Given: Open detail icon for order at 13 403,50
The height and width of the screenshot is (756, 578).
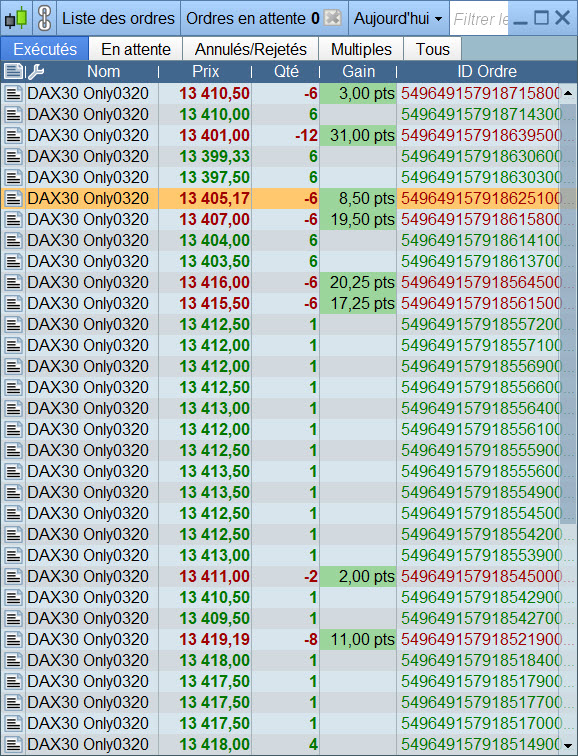Looking at the screenshot, I should pos(13,261).
